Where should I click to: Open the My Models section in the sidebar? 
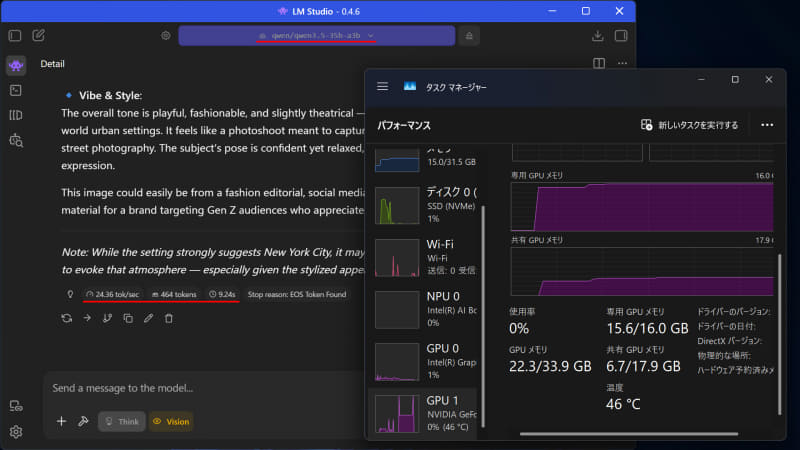pyautogui.click(x=16, y=115)
